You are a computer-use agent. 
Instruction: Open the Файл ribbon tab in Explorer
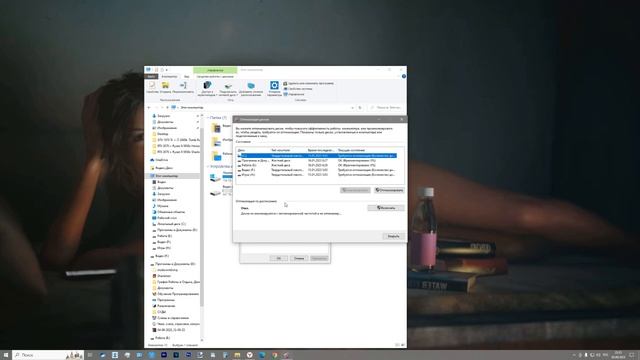pyautogui.click(x=151, y=76)
